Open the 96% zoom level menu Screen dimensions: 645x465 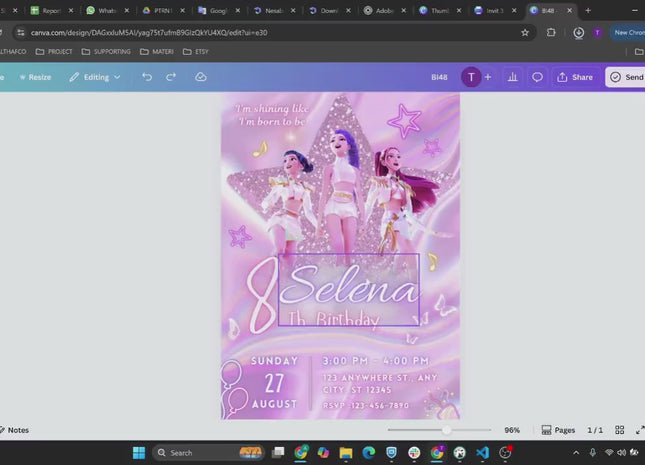tap(512, 430)
